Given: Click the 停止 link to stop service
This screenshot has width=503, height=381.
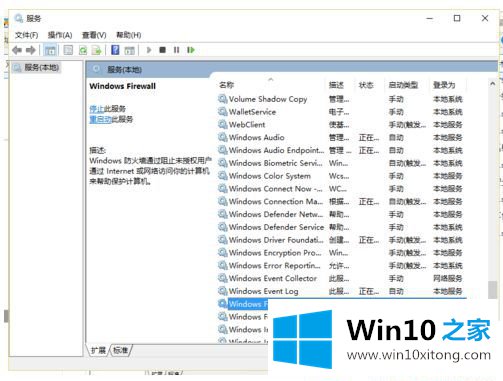Looking at the screenshot, I should pos(97,109).
